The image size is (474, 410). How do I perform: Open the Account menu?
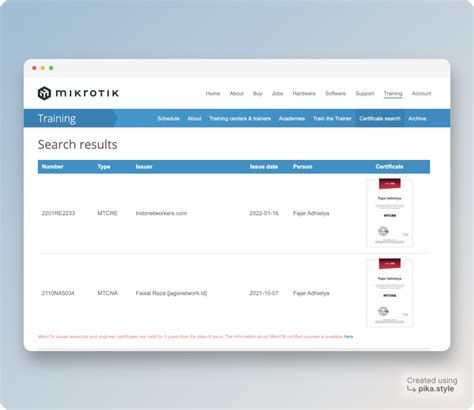click(421, 93)
